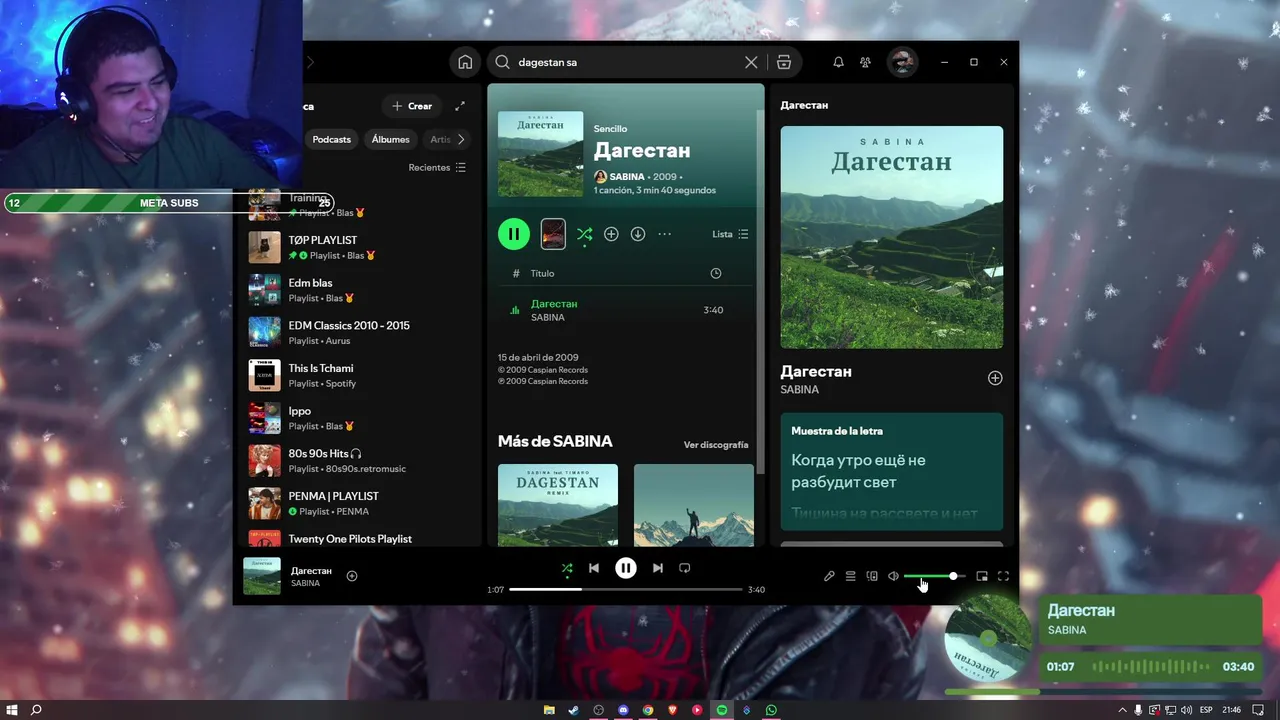Image resolution: width=1280 pixels, height=720 pixels.
Task: Skip to the previous track
Action: tap(594, 568)
